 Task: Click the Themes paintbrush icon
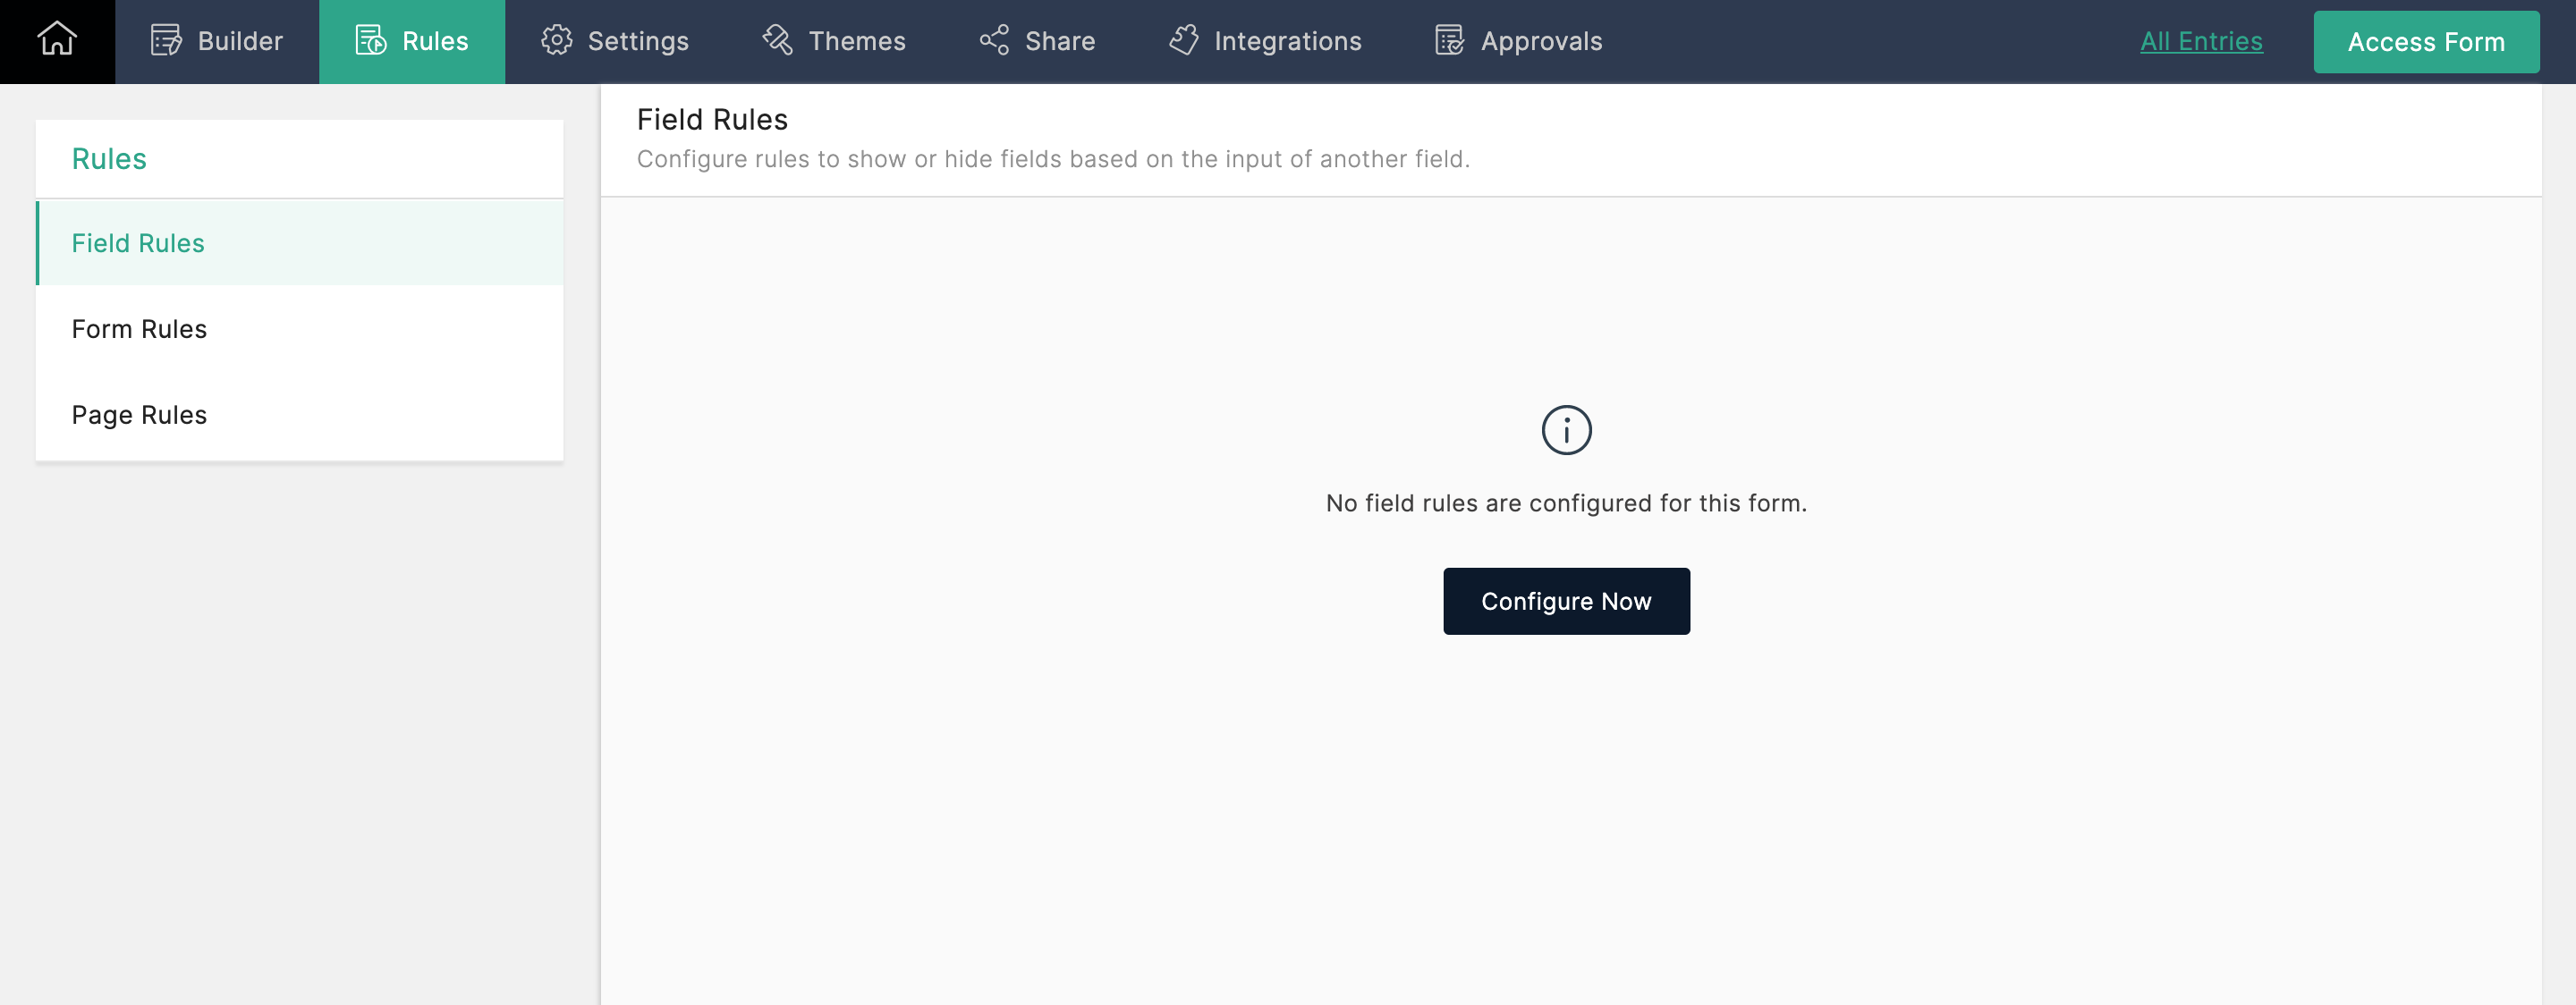tap(777, 40)
